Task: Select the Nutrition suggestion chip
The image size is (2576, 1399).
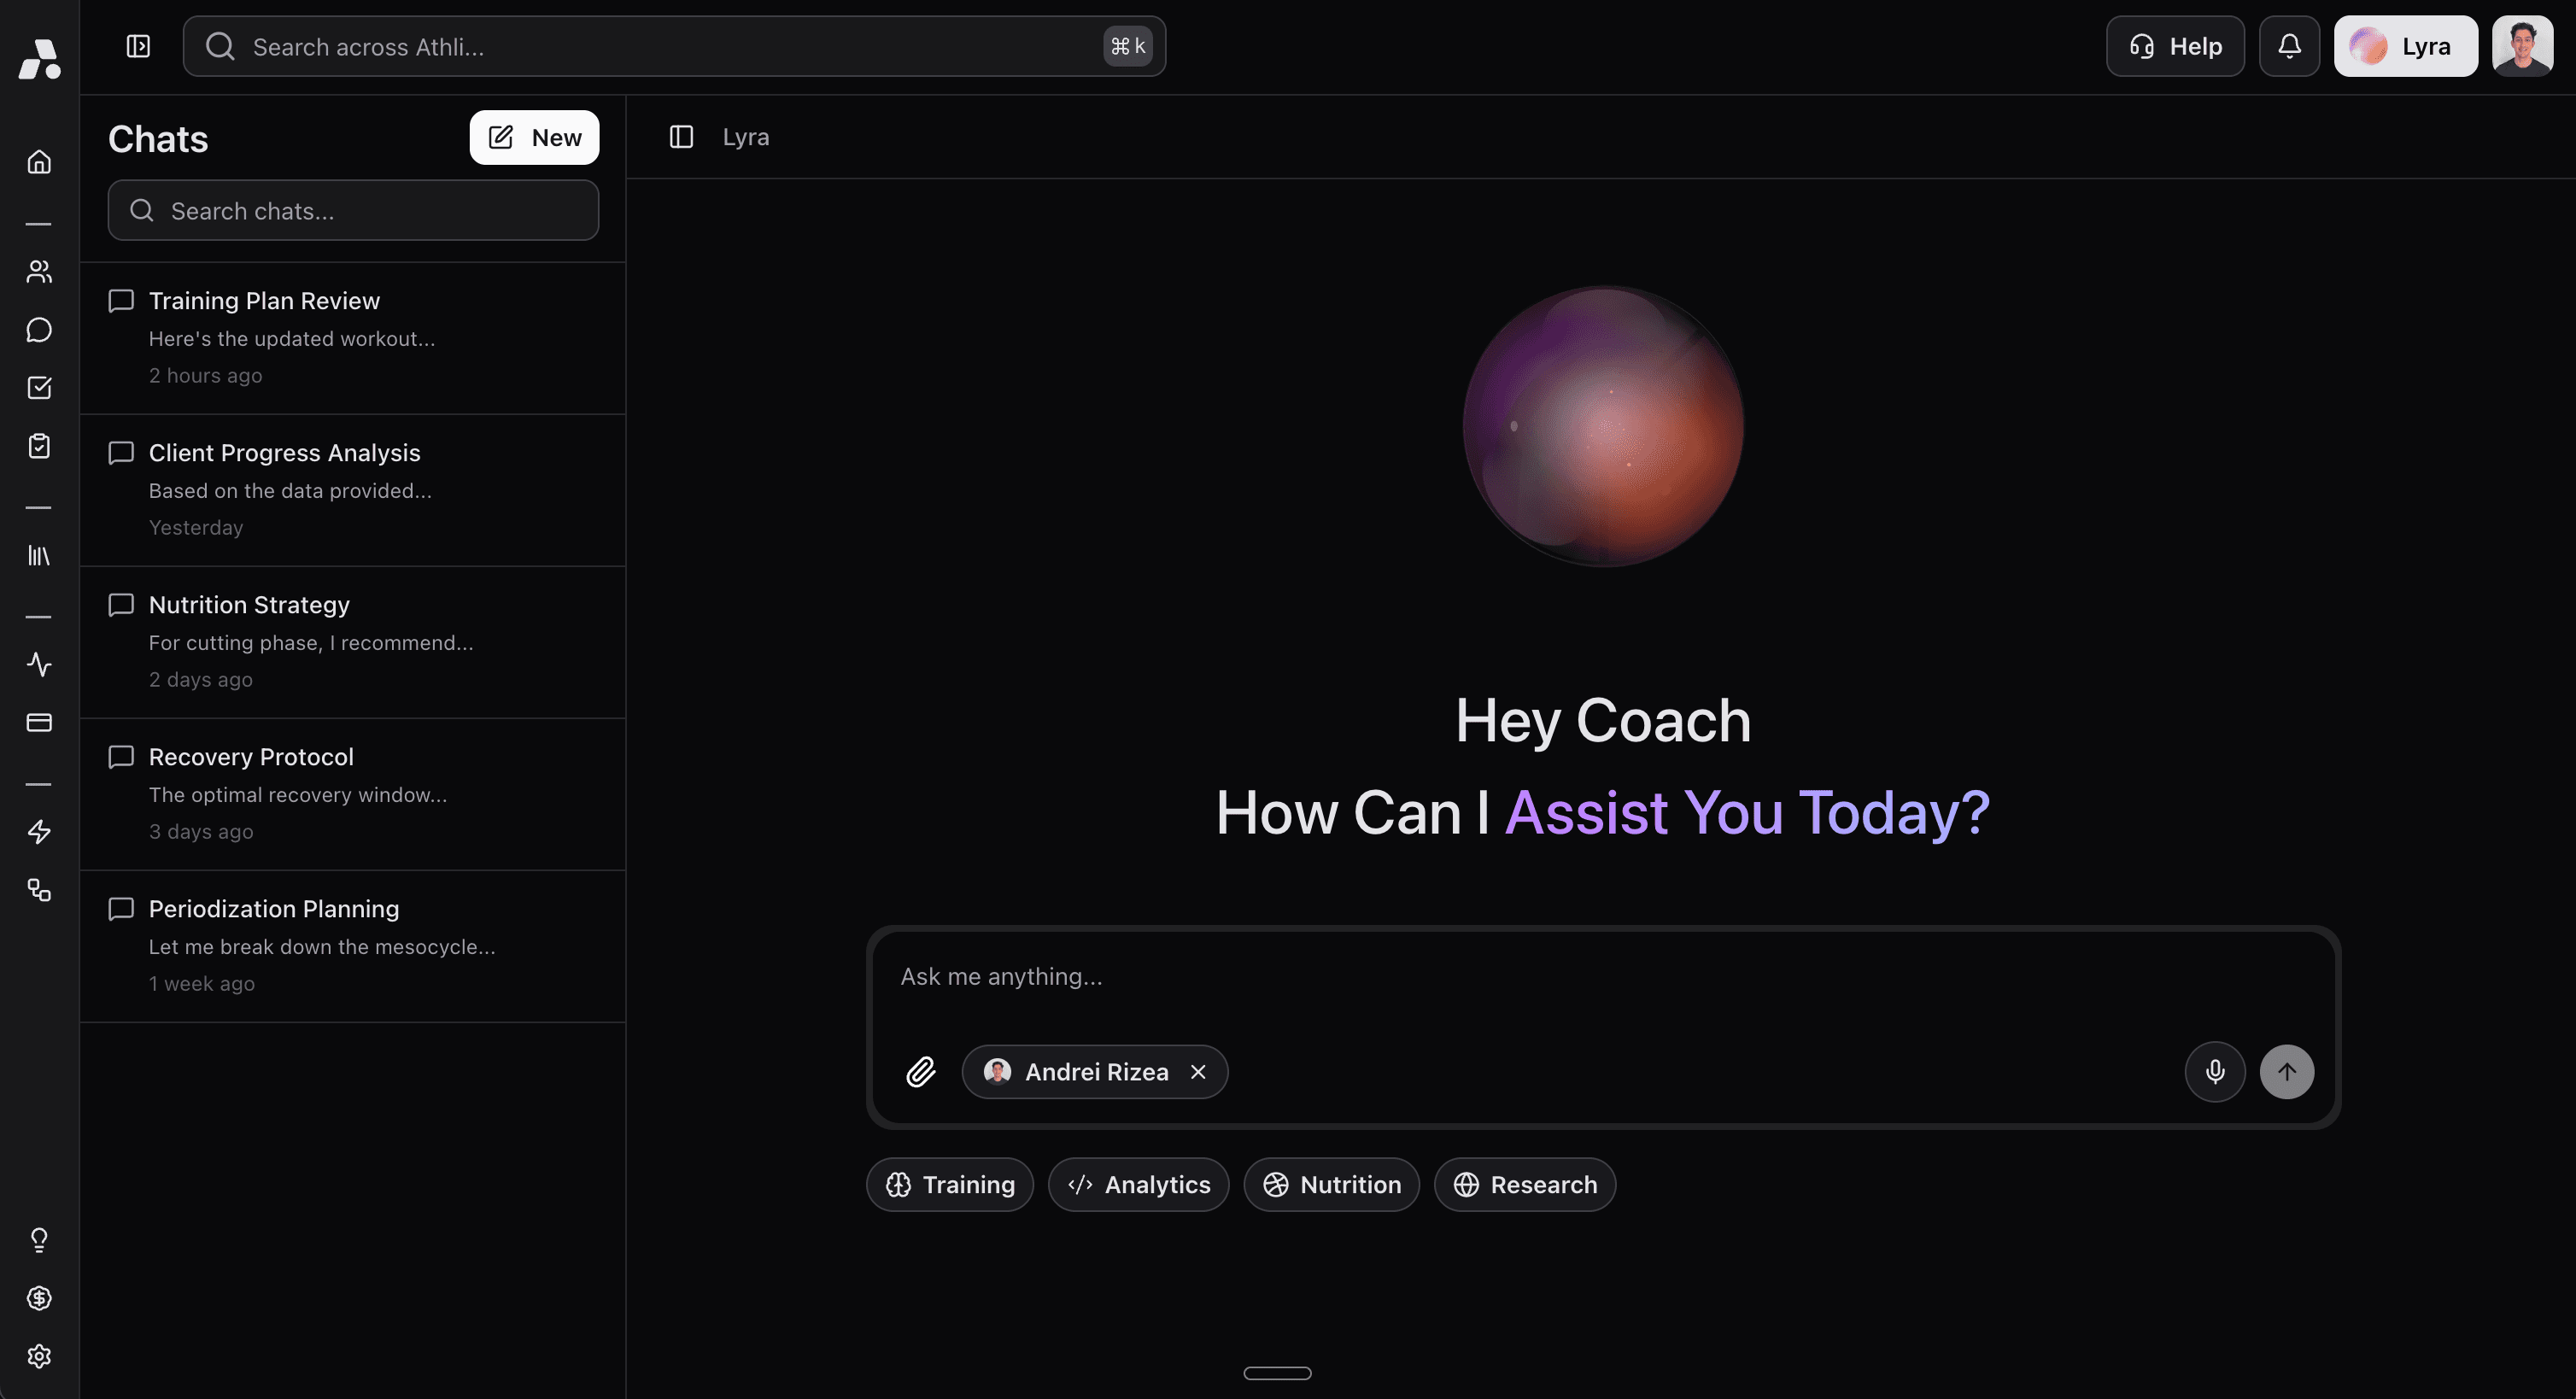Action: 1331,1184
